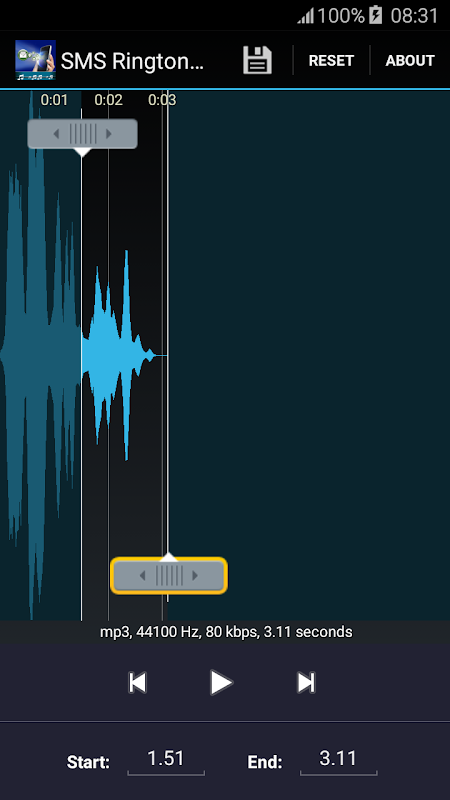Click left arrow on start marker handle
The image size is (450, 800).
[x=56, y=134]
